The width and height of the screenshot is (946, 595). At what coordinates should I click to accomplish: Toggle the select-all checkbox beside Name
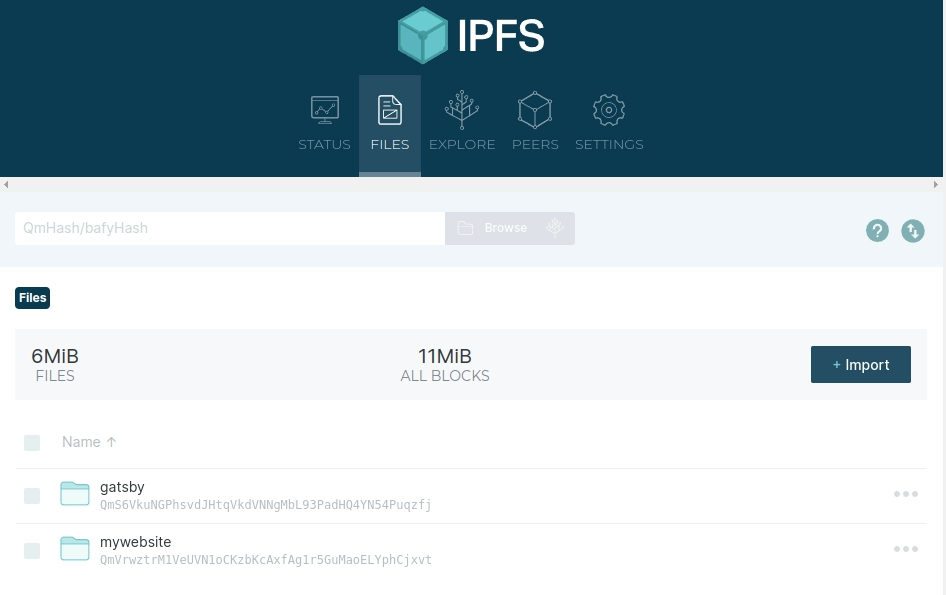coord(32,443)
